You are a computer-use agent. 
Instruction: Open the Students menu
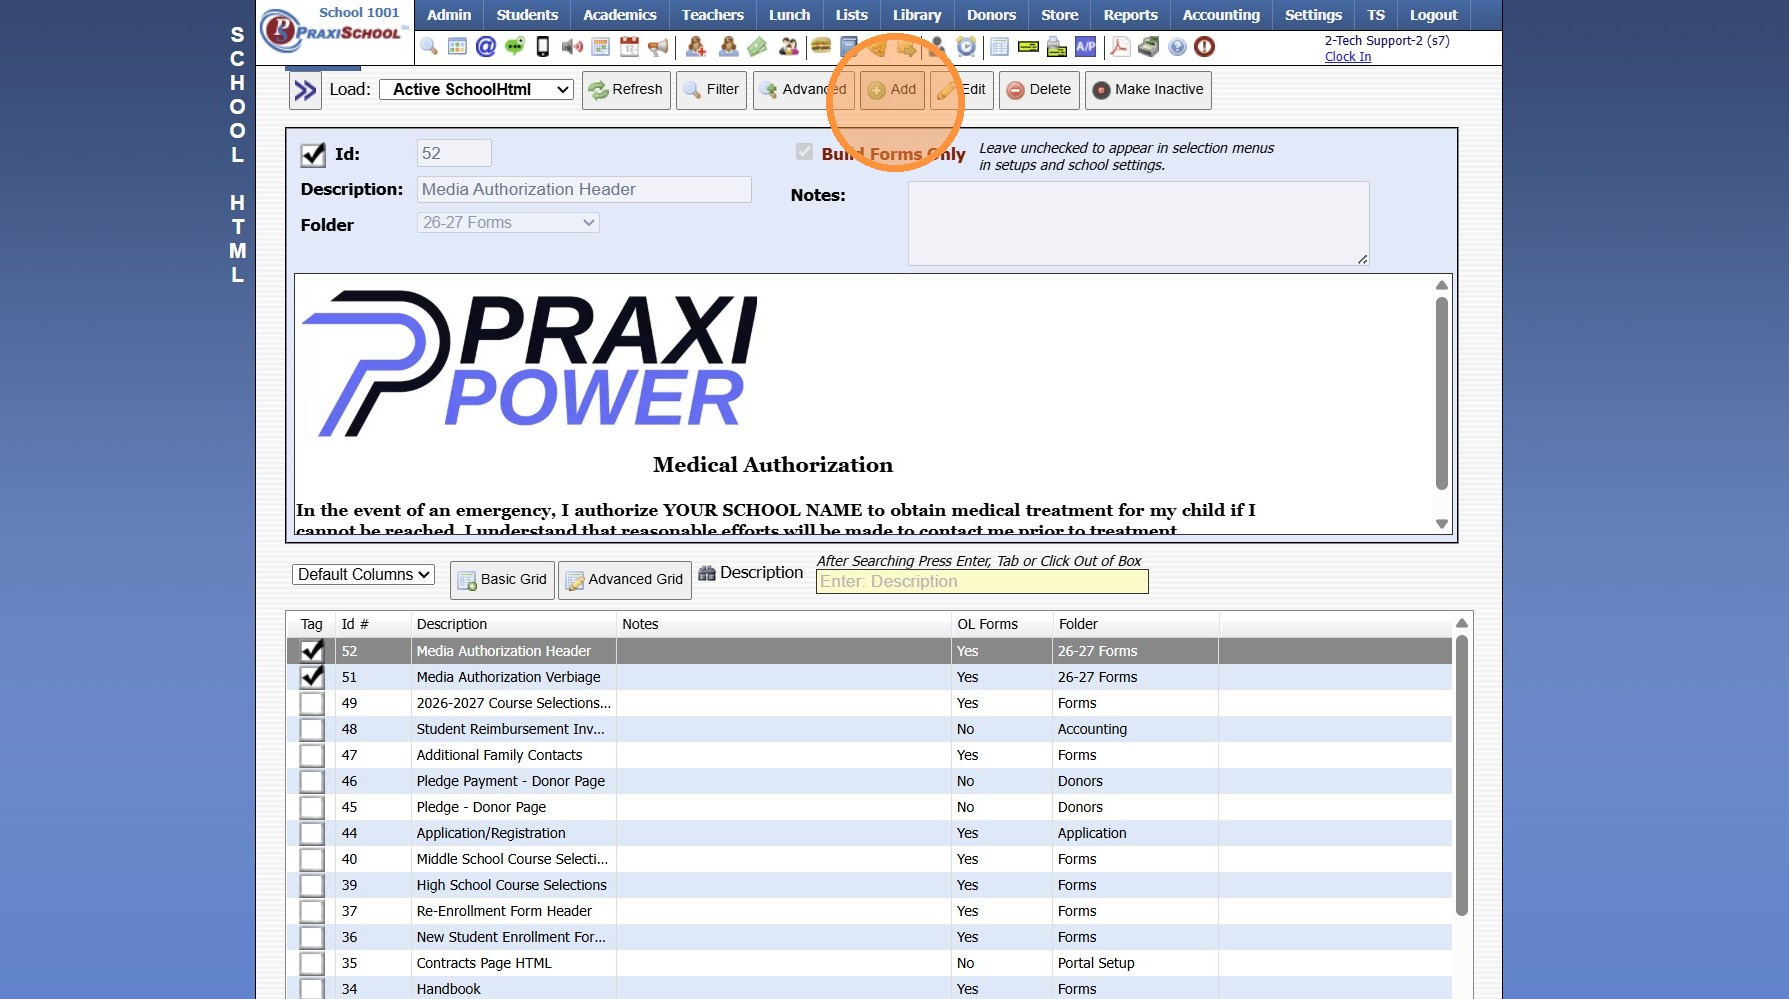click(527, 15)
